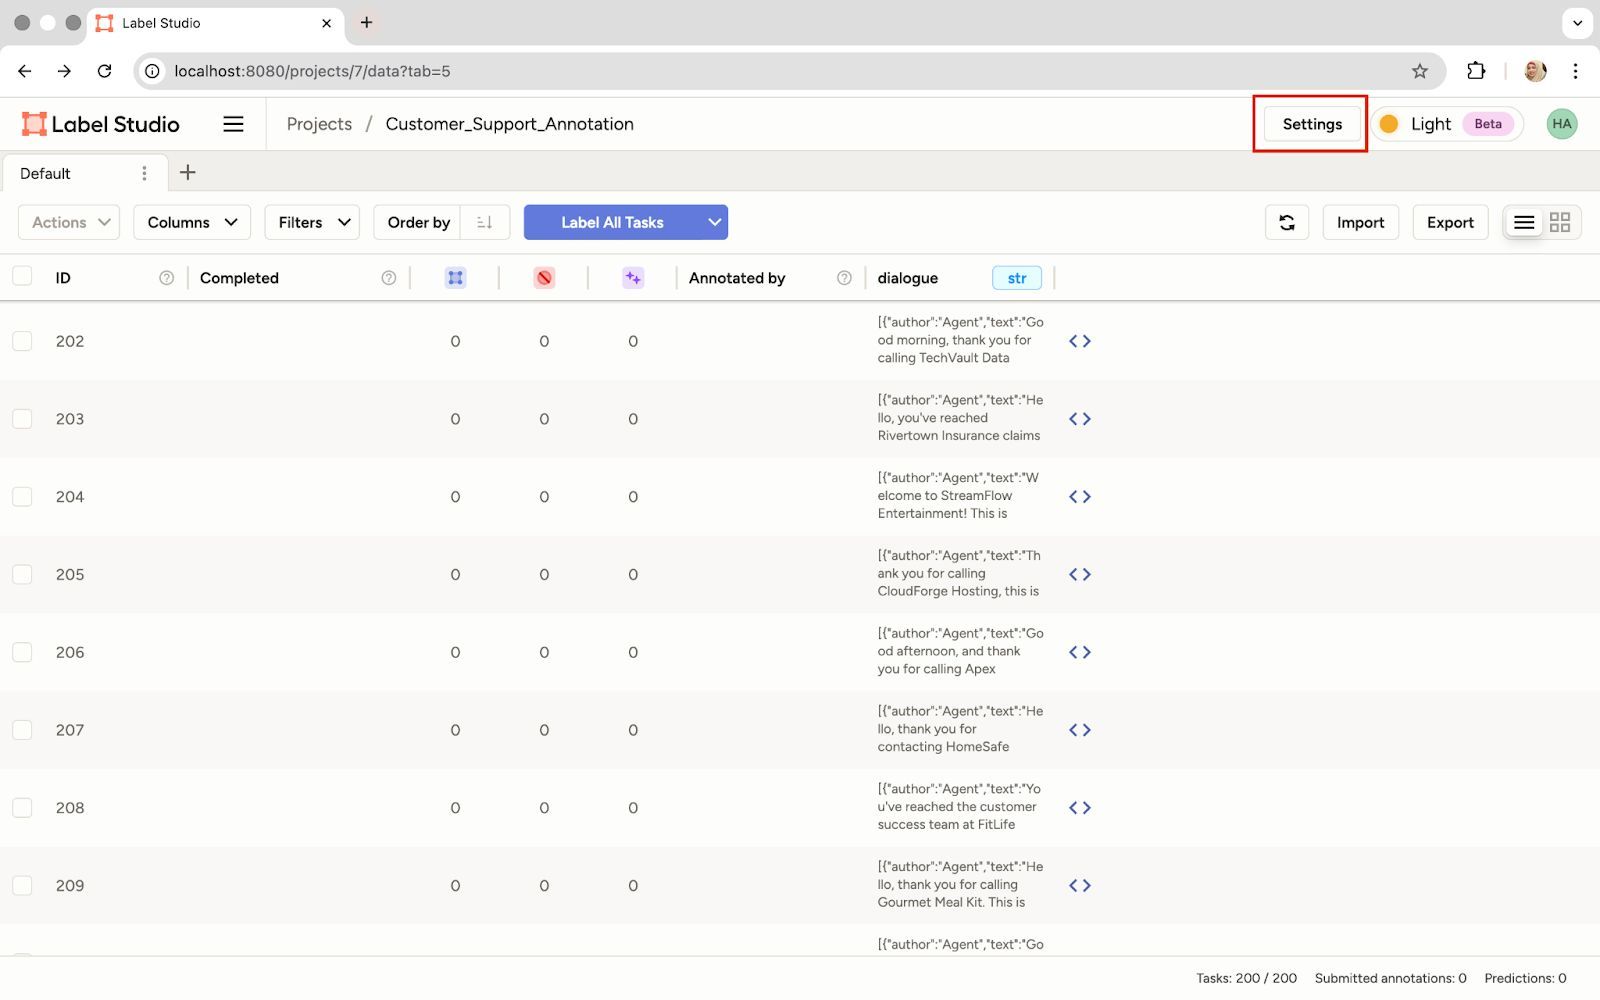Select the checkbox for task 206

pos(22,652)
